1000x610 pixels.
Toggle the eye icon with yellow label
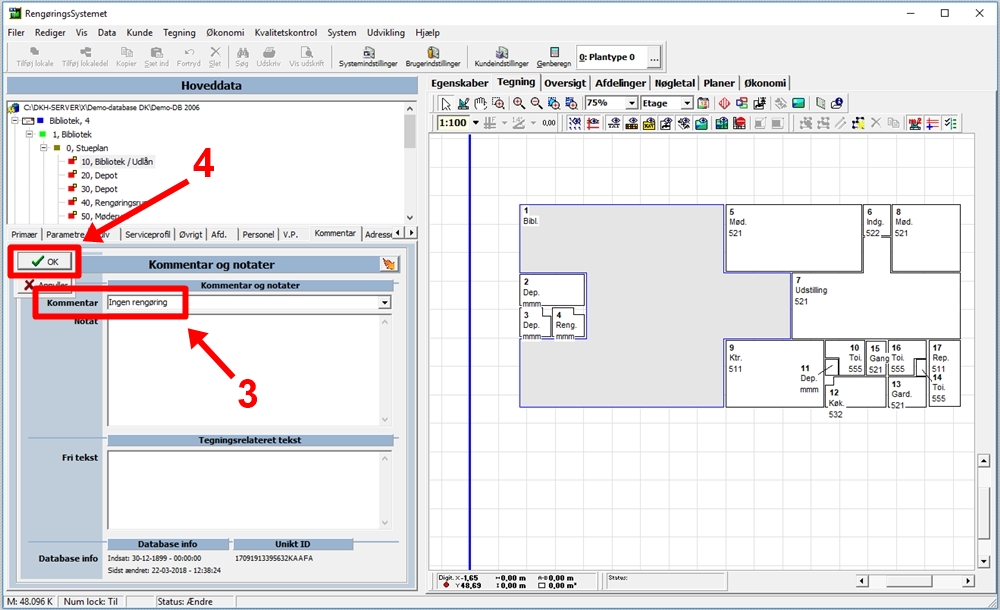pyautogui.click(x=649, y=123)
